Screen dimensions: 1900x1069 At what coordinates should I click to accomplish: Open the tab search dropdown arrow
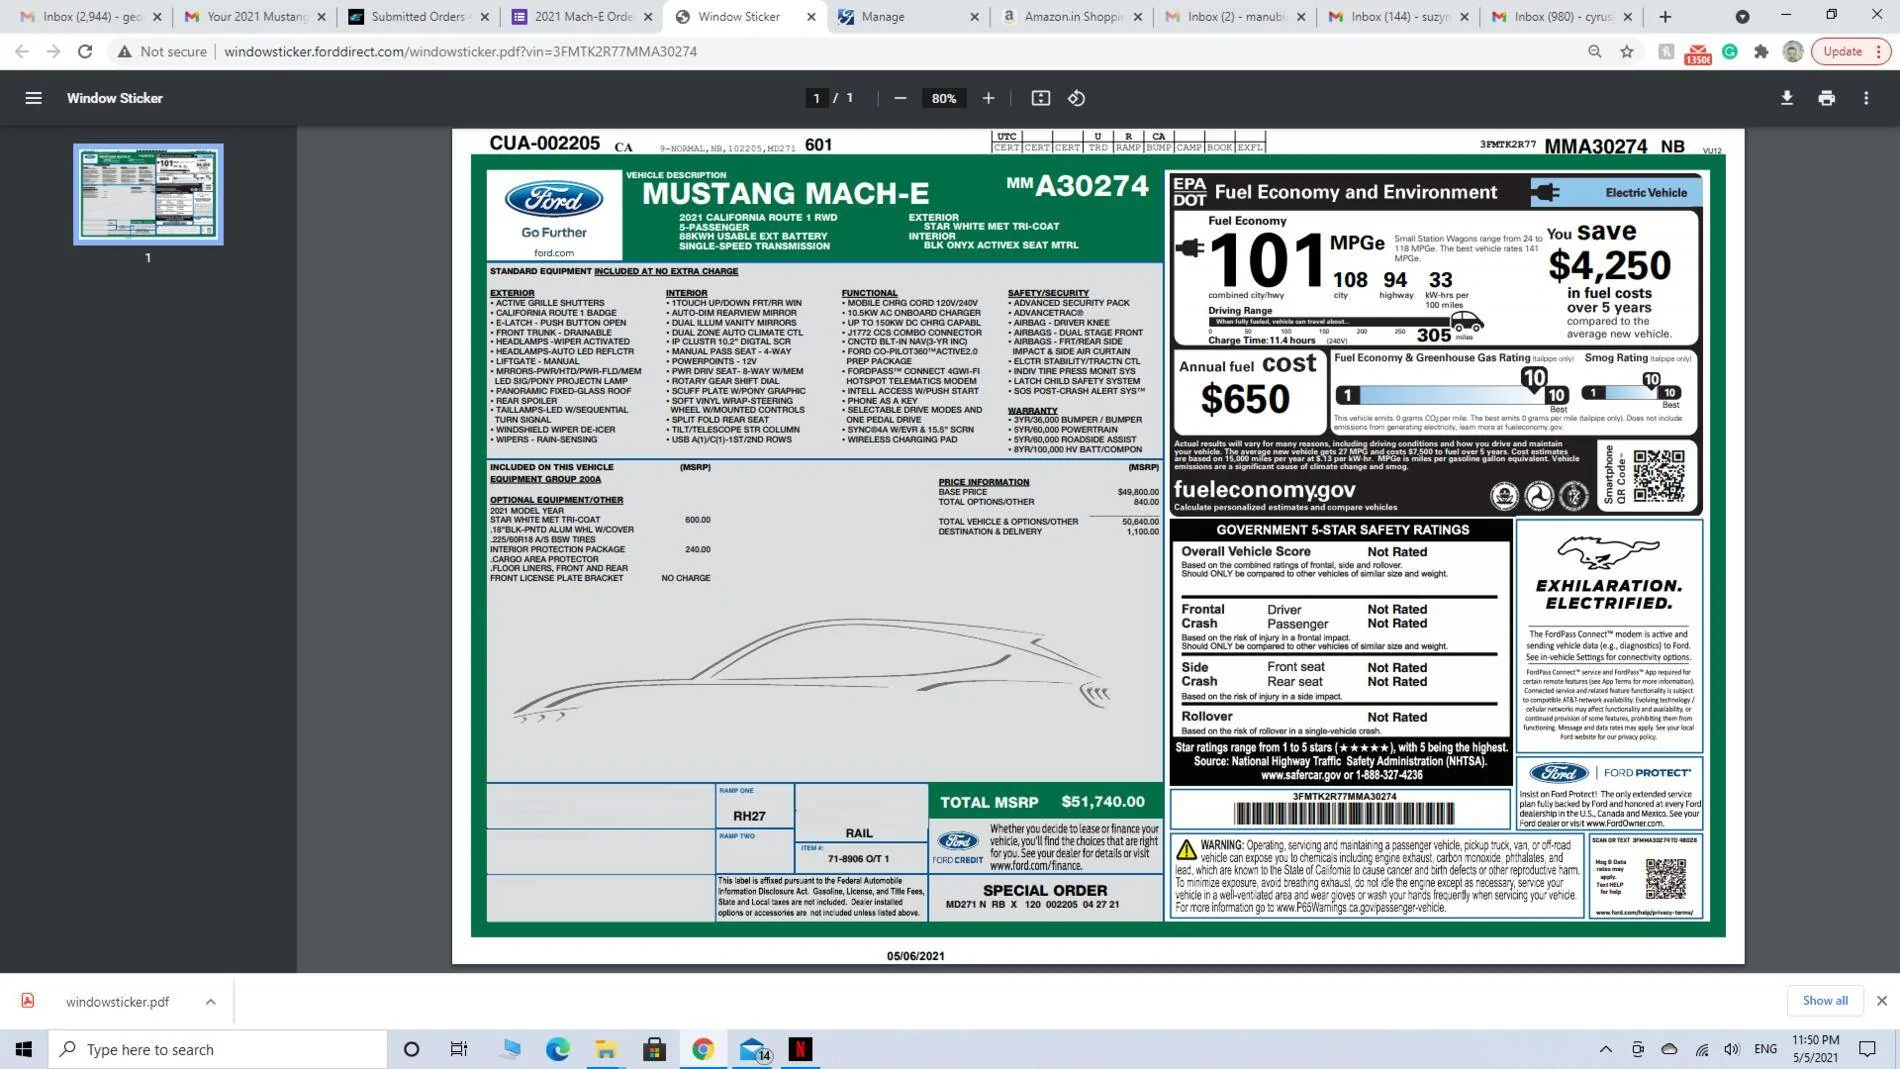click(1742, 16)
